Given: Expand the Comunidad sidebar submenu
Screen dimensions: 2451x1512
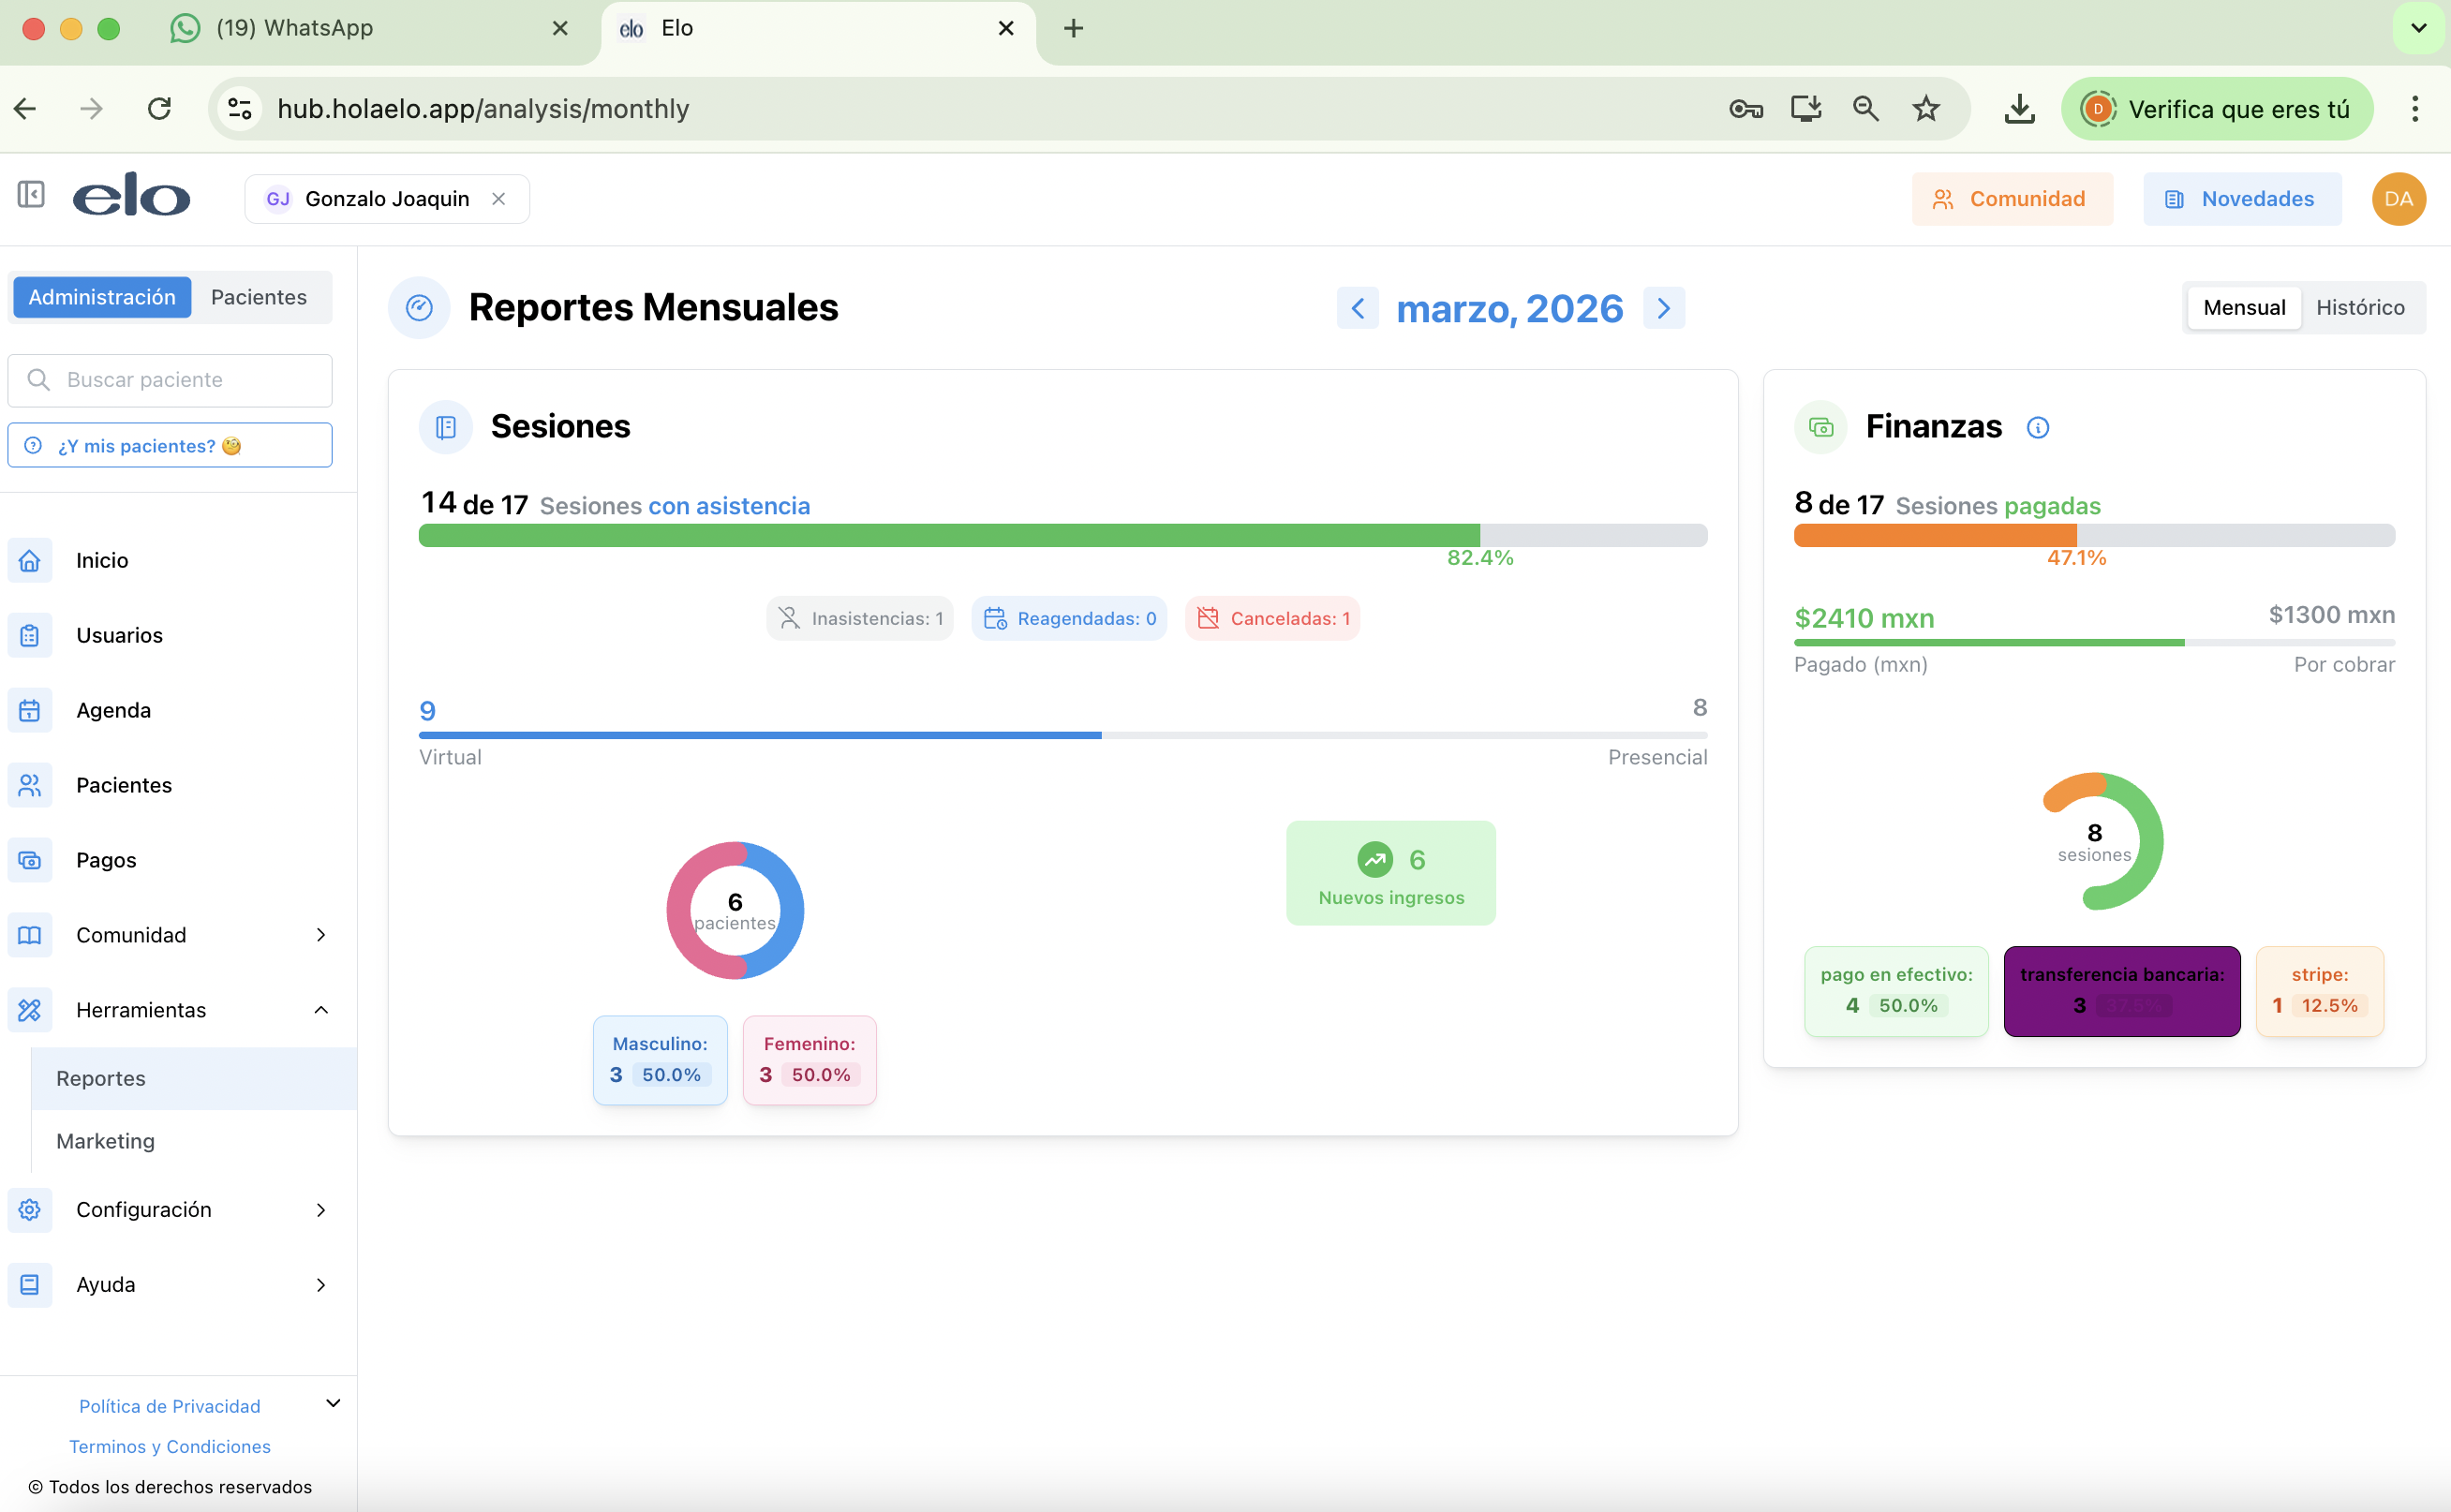Looking at the screenshot, I should pyautogui.click(x=320, y=935).
